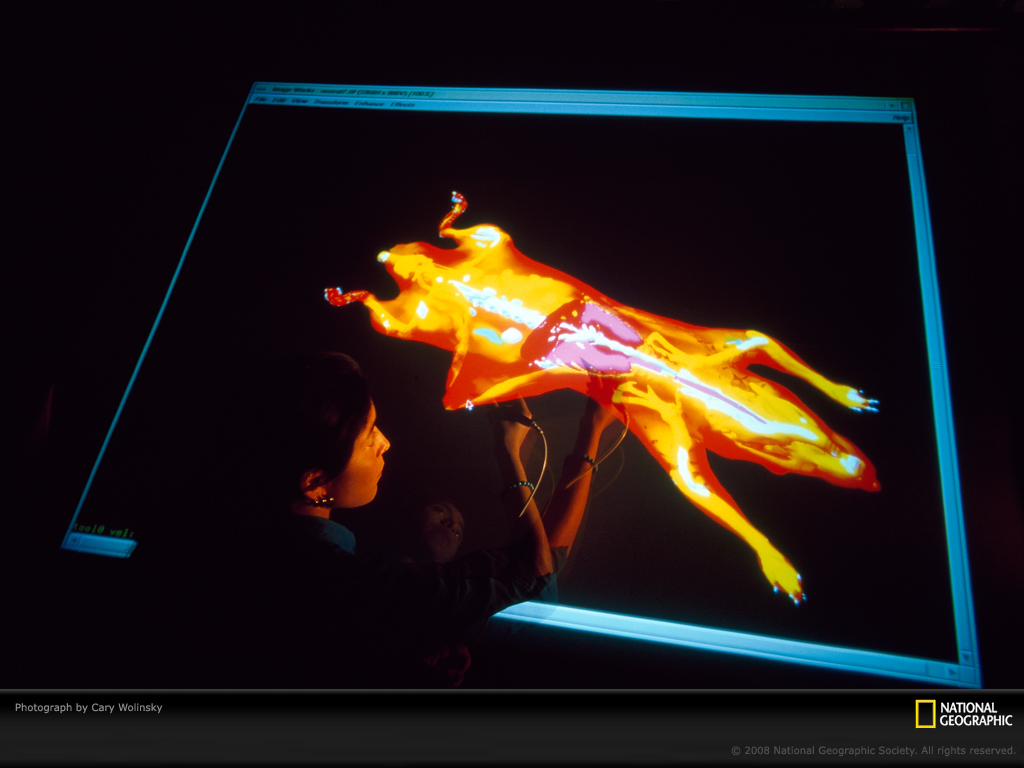Click vertical scrollbar up arrow
Image resolution: width=1024 pixels, height=768 pixels.
click(909, 129)
